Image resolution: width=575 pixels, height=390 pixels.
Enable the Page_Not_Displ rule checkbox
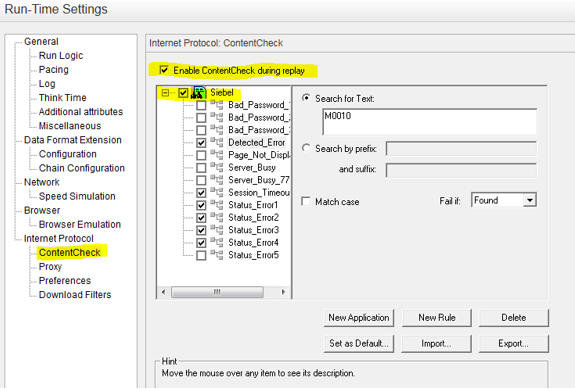(201, 155)
